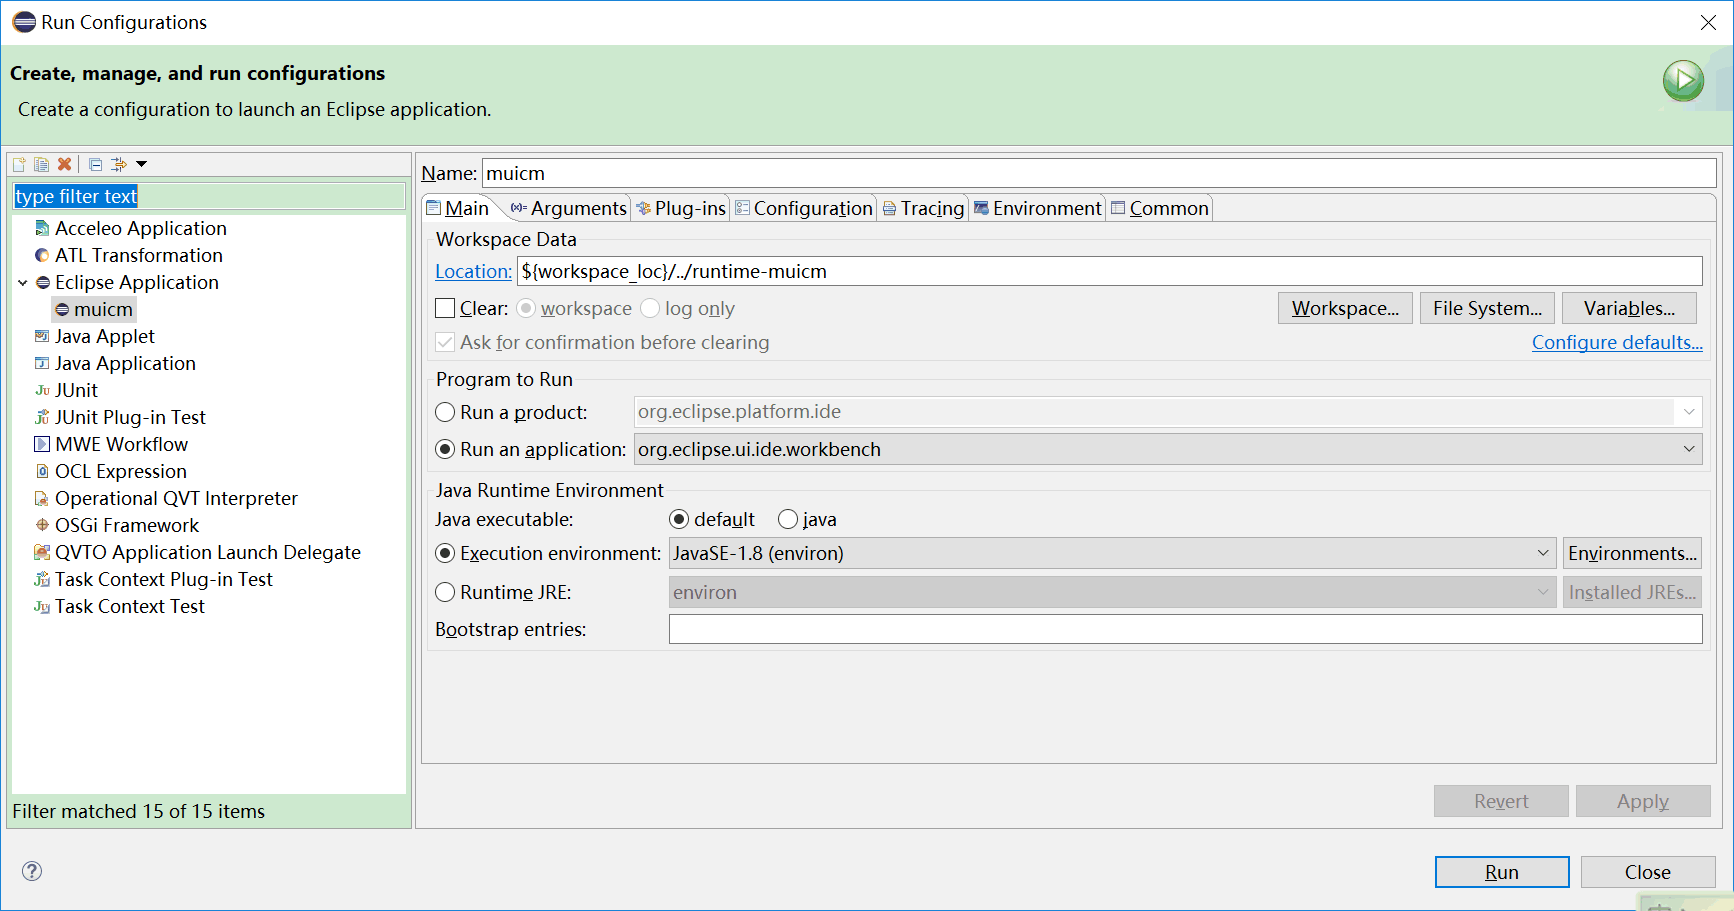Collapse the Eclipse Application tree node
Screen dimensions: 1734x911
[23, 283]
